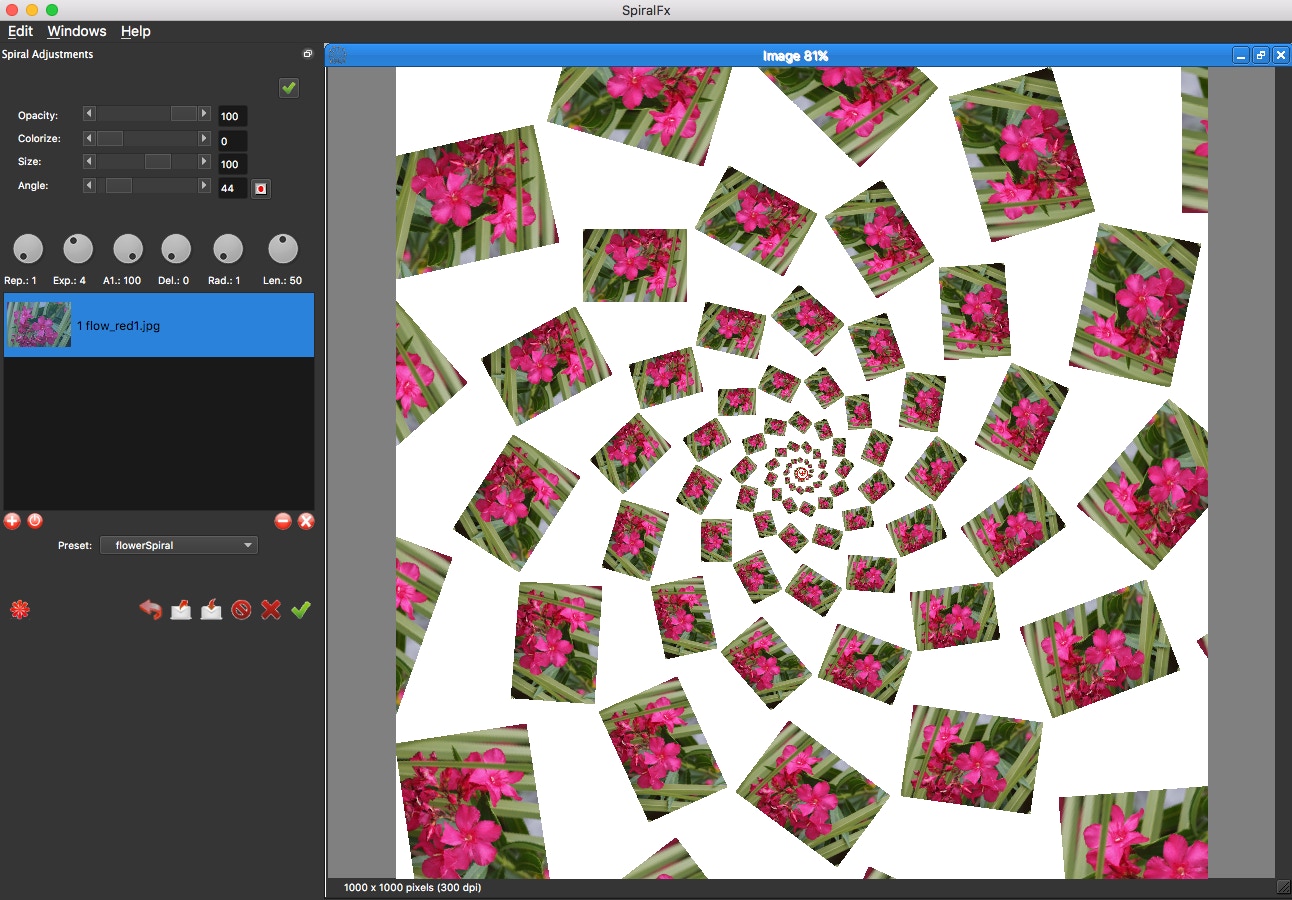Remove item with the red minus button

283,521
